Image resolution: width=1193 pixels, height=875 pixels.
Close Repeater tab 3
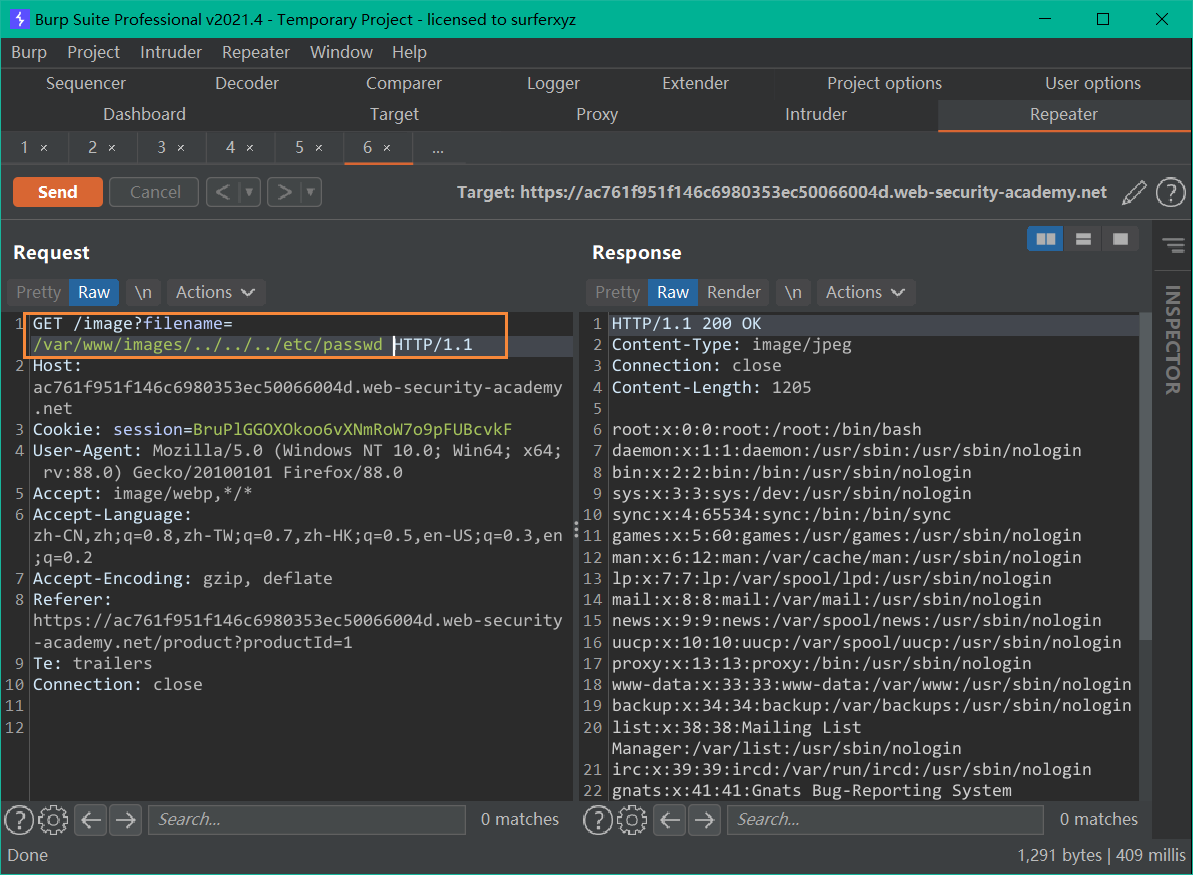(x=181, y=148)
